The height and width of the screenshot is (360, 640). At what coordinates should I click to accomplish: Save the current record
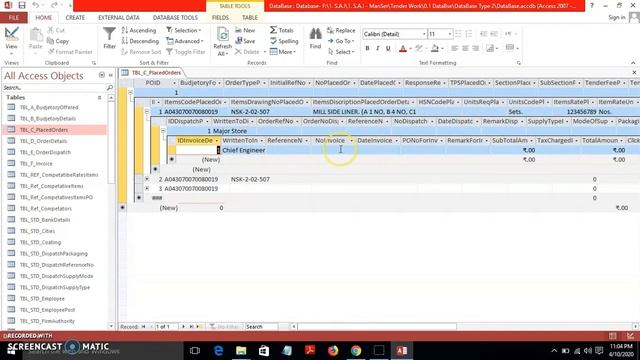[245, 41]
